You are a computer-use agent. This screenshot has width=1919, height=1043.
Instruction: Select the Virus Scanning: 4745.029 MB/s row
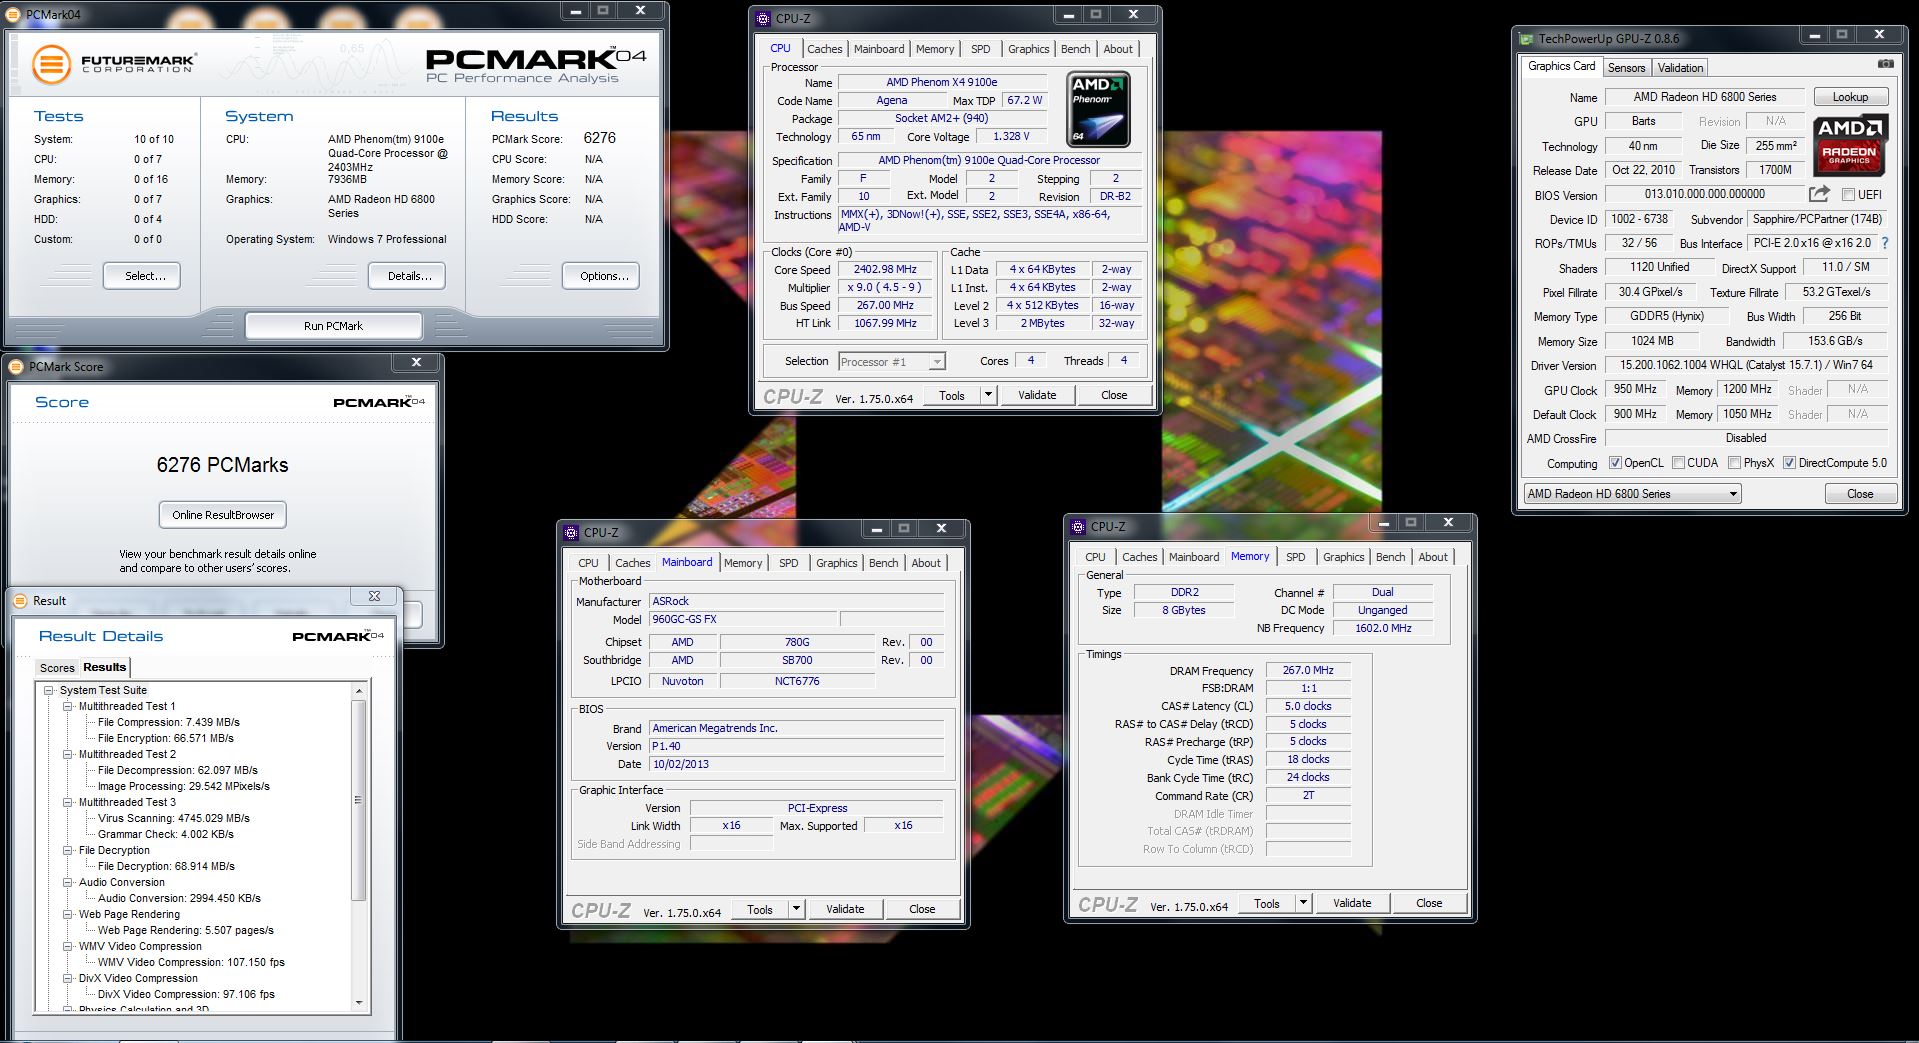pos(173,818)
